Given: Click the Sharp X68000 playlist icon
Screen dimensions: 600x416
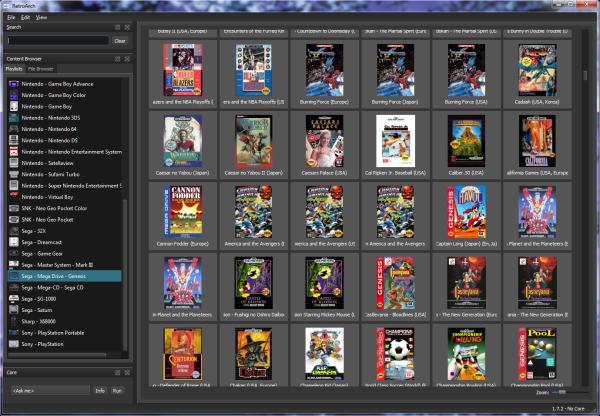Looking at the screenshot, I should click(14, 321).
